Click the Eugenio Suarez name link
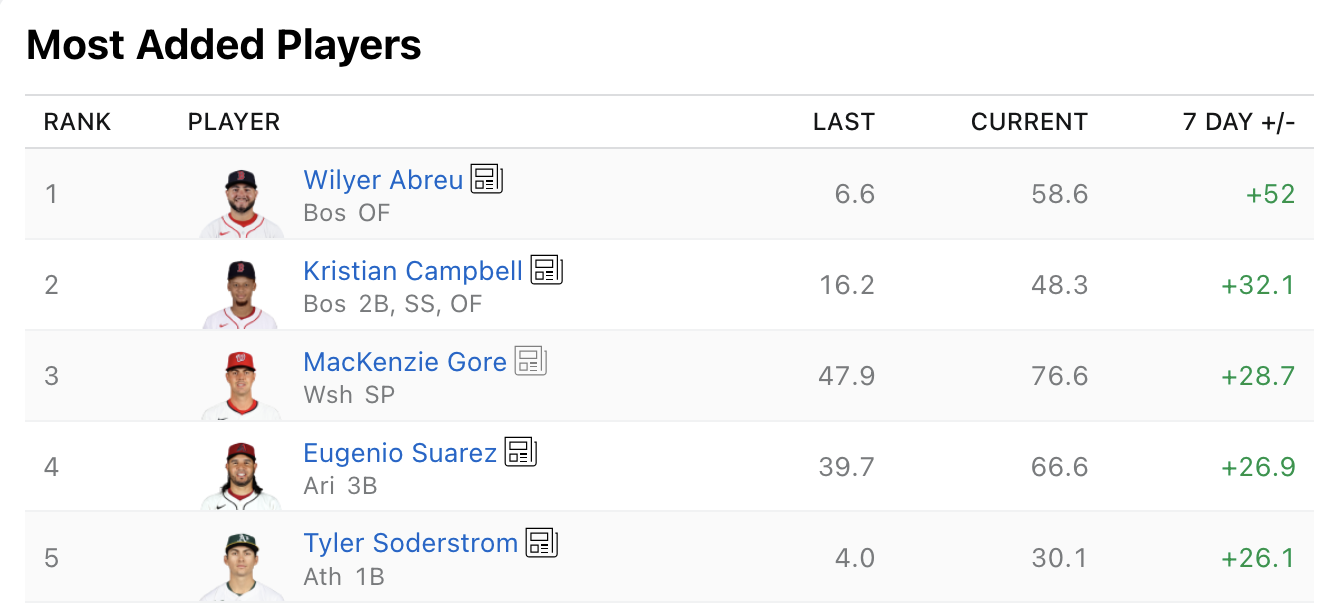 pos(399,453)
